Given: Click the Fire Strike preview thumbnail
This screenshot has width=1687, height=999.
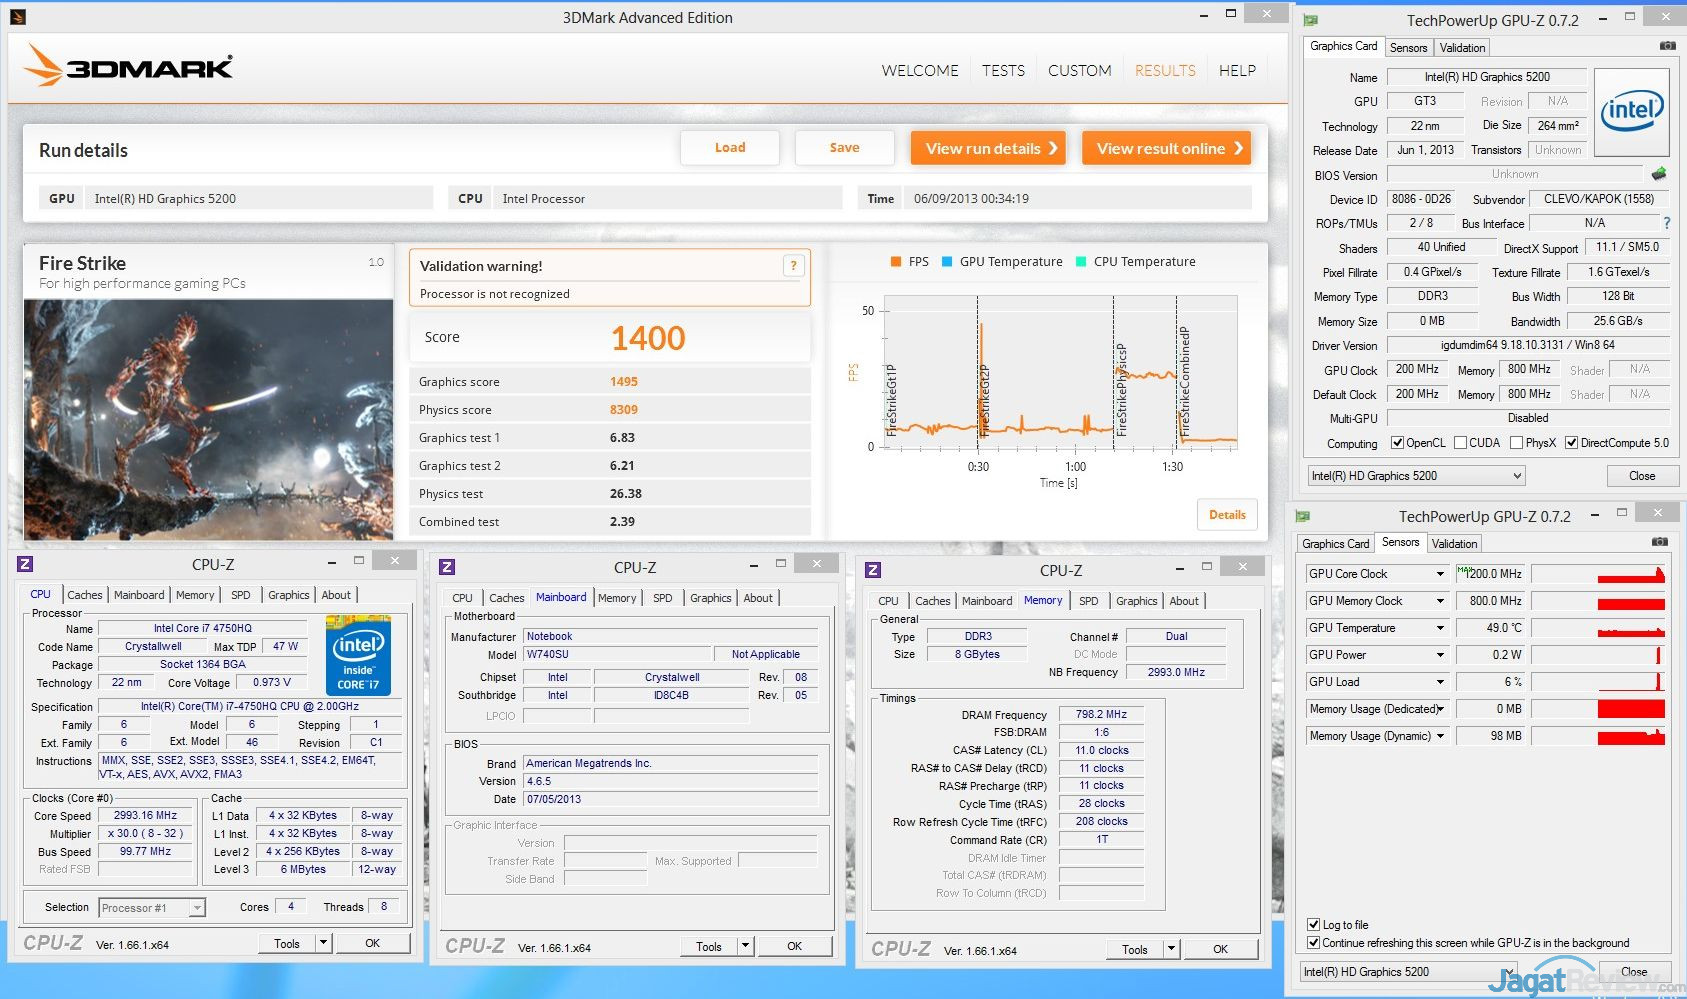Looking at the screenshot, I should pos(208,419).
